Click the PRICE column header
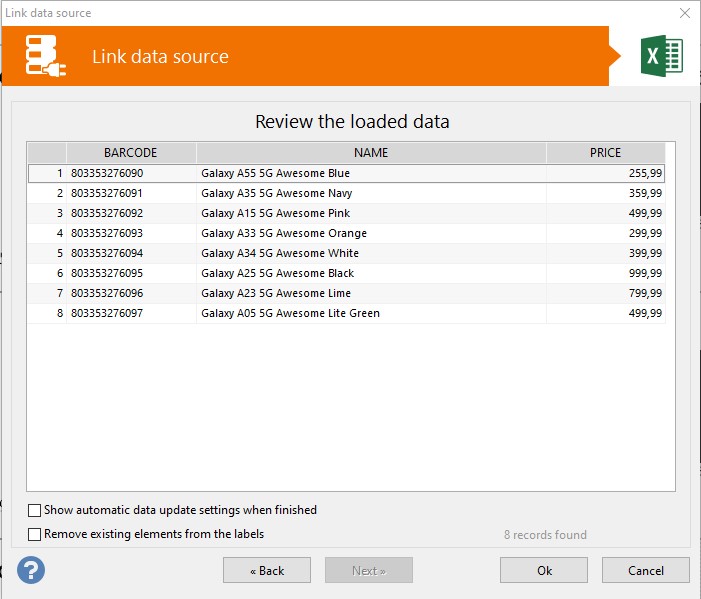Image resolution: width=701 pixels, height=599 pixels. (605, 153)
